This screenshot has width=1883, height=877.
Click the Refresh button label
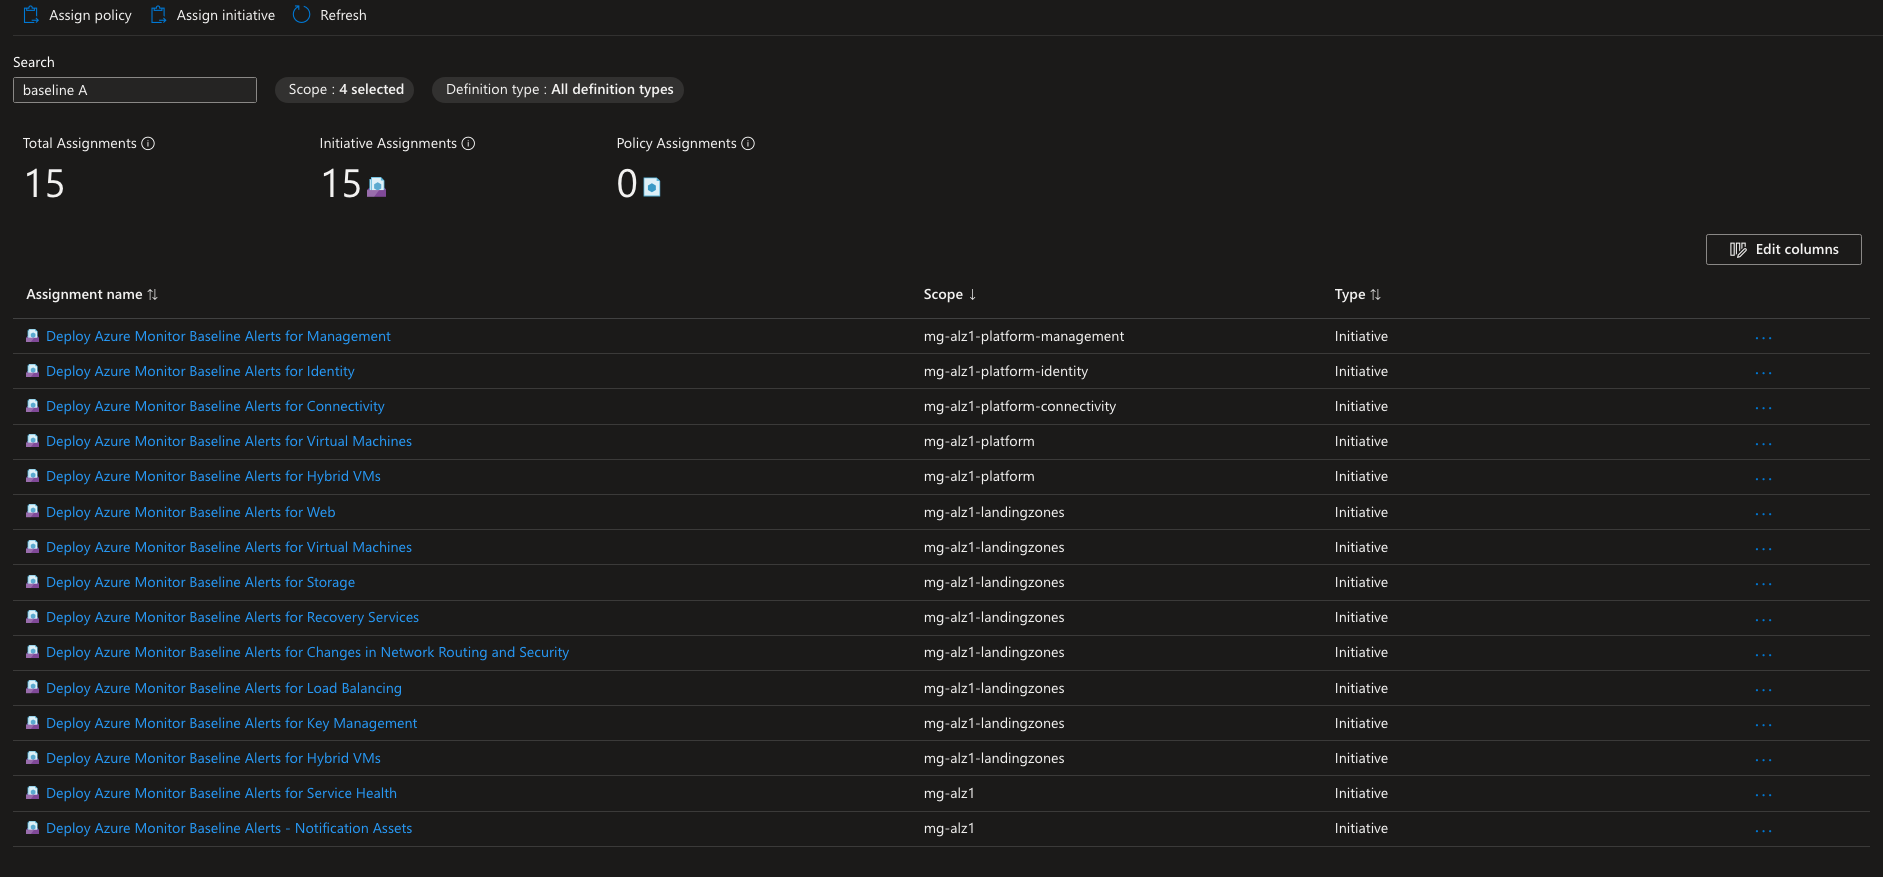(x=343, y=15)
